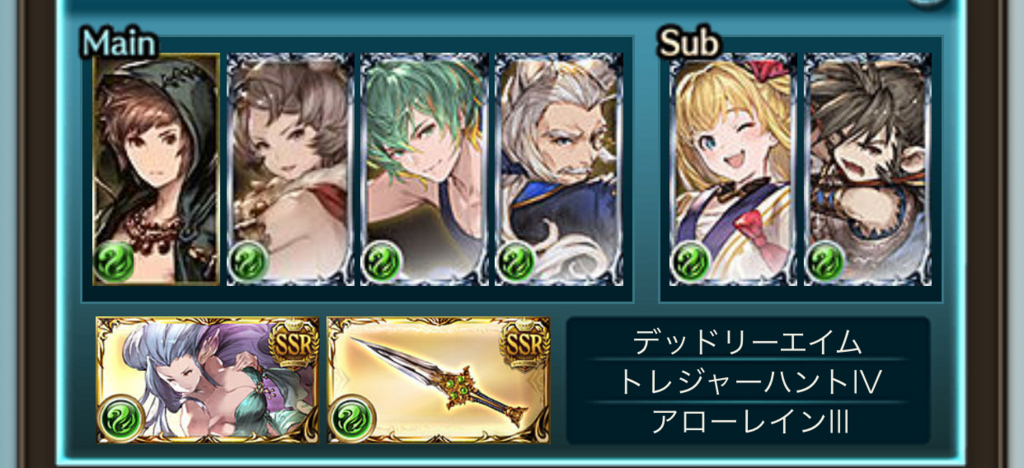Screen dimensions: 1024x468
Task: Tap wind element icon on green-haired character
Action: pyautogui.click(x=383, y=262)
